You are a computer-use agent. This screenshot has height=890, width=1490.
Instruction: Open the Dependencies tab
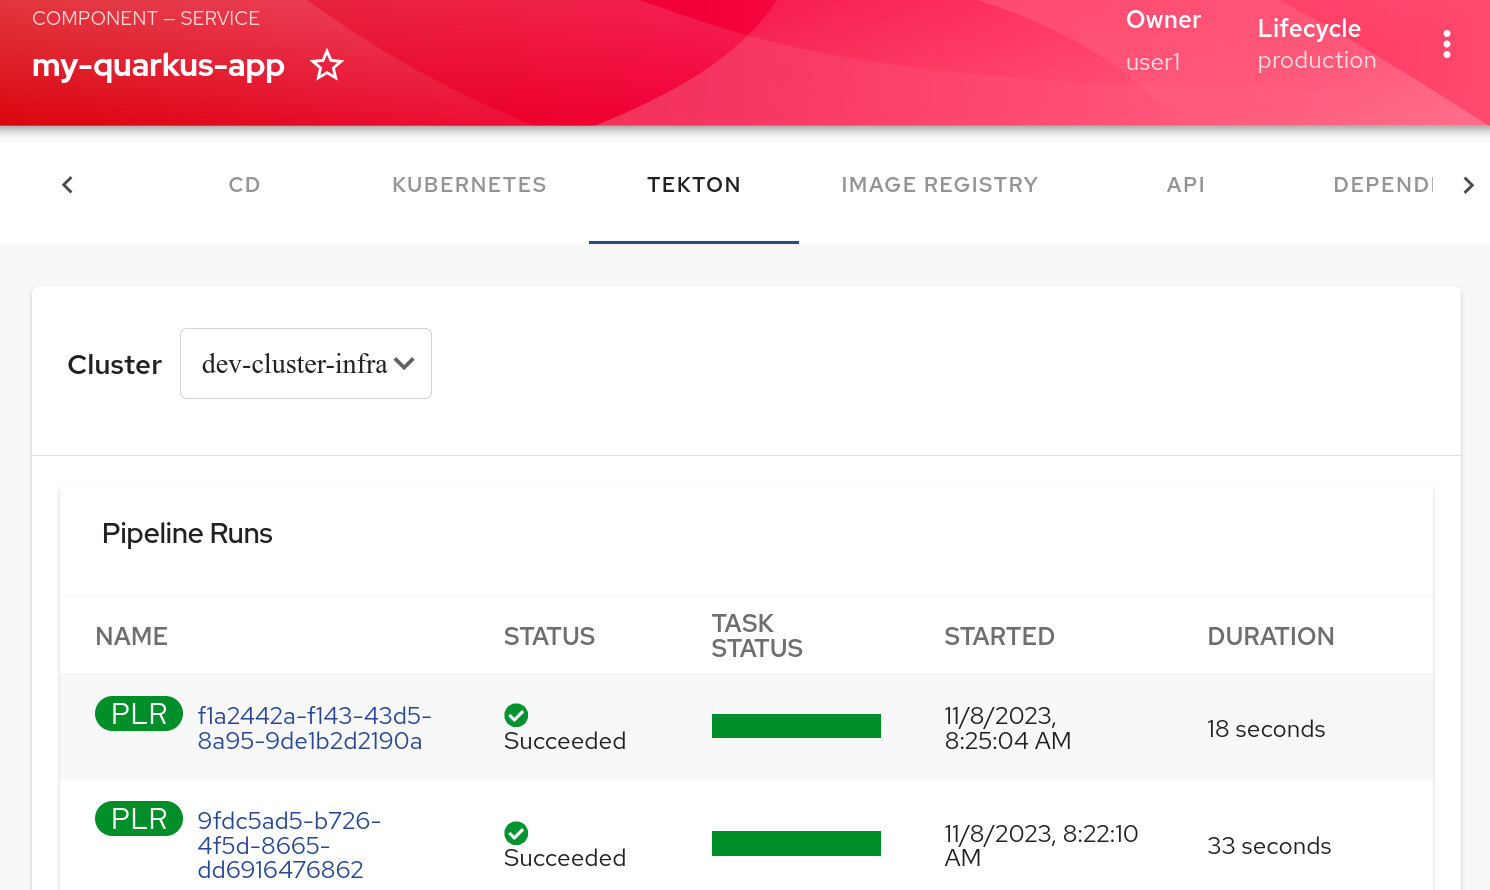pyautogui.click(x=1383, y=185)
